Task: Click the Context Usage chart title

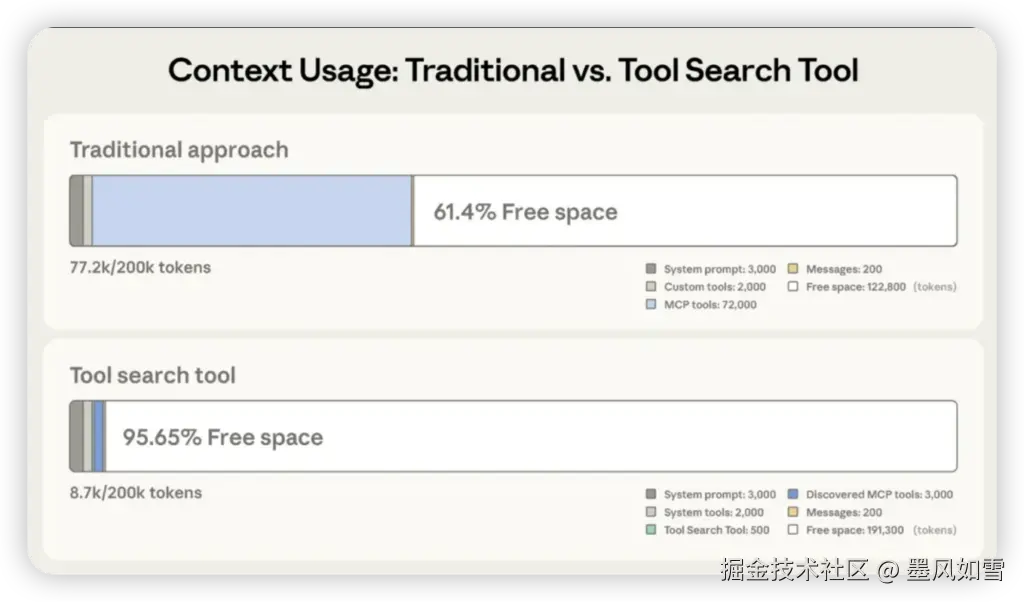Action: click(x=512, y=71)
